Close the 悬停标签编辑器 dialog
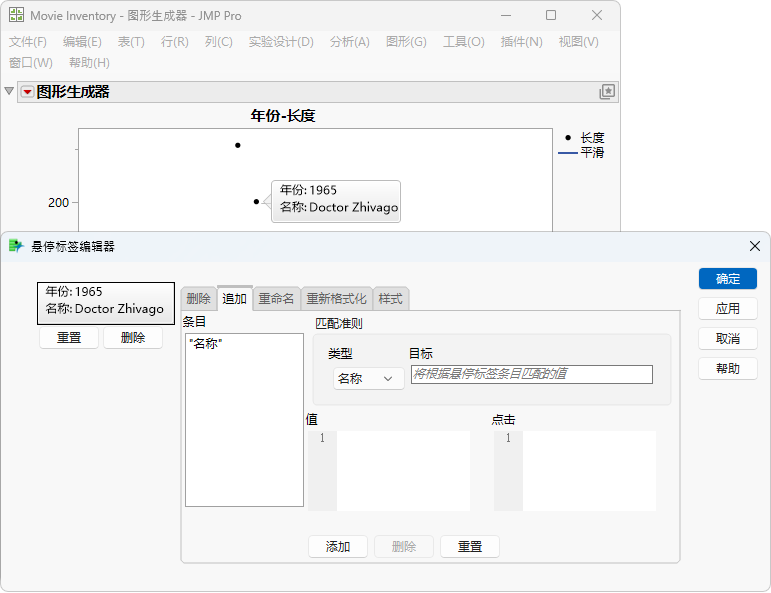This screenshot has width=771, height=593. 755,246
